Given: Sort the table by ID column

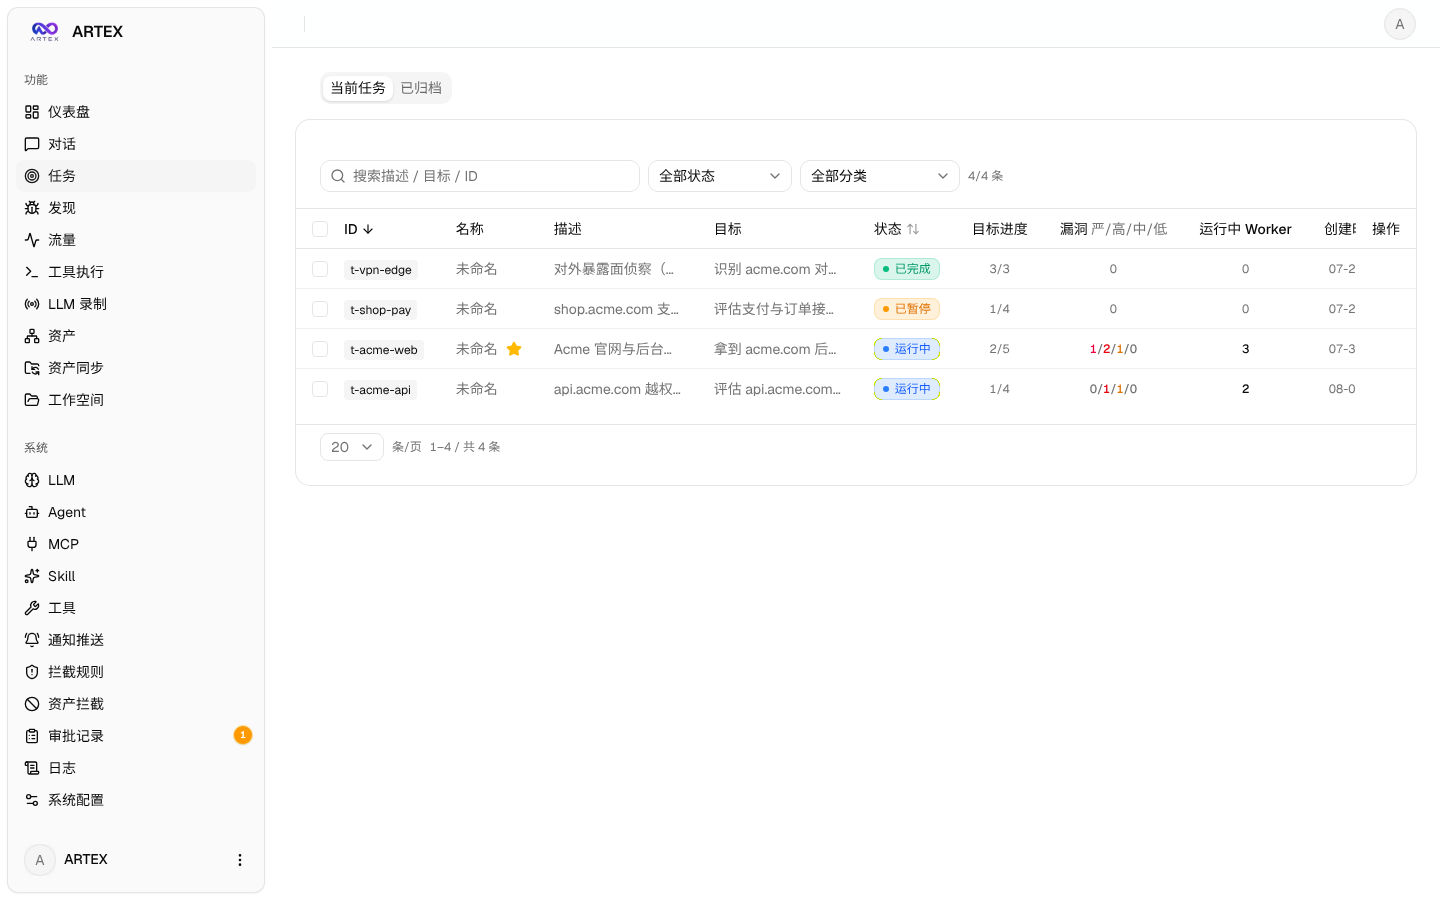Looking at the screenshot, I should [359, 229].
